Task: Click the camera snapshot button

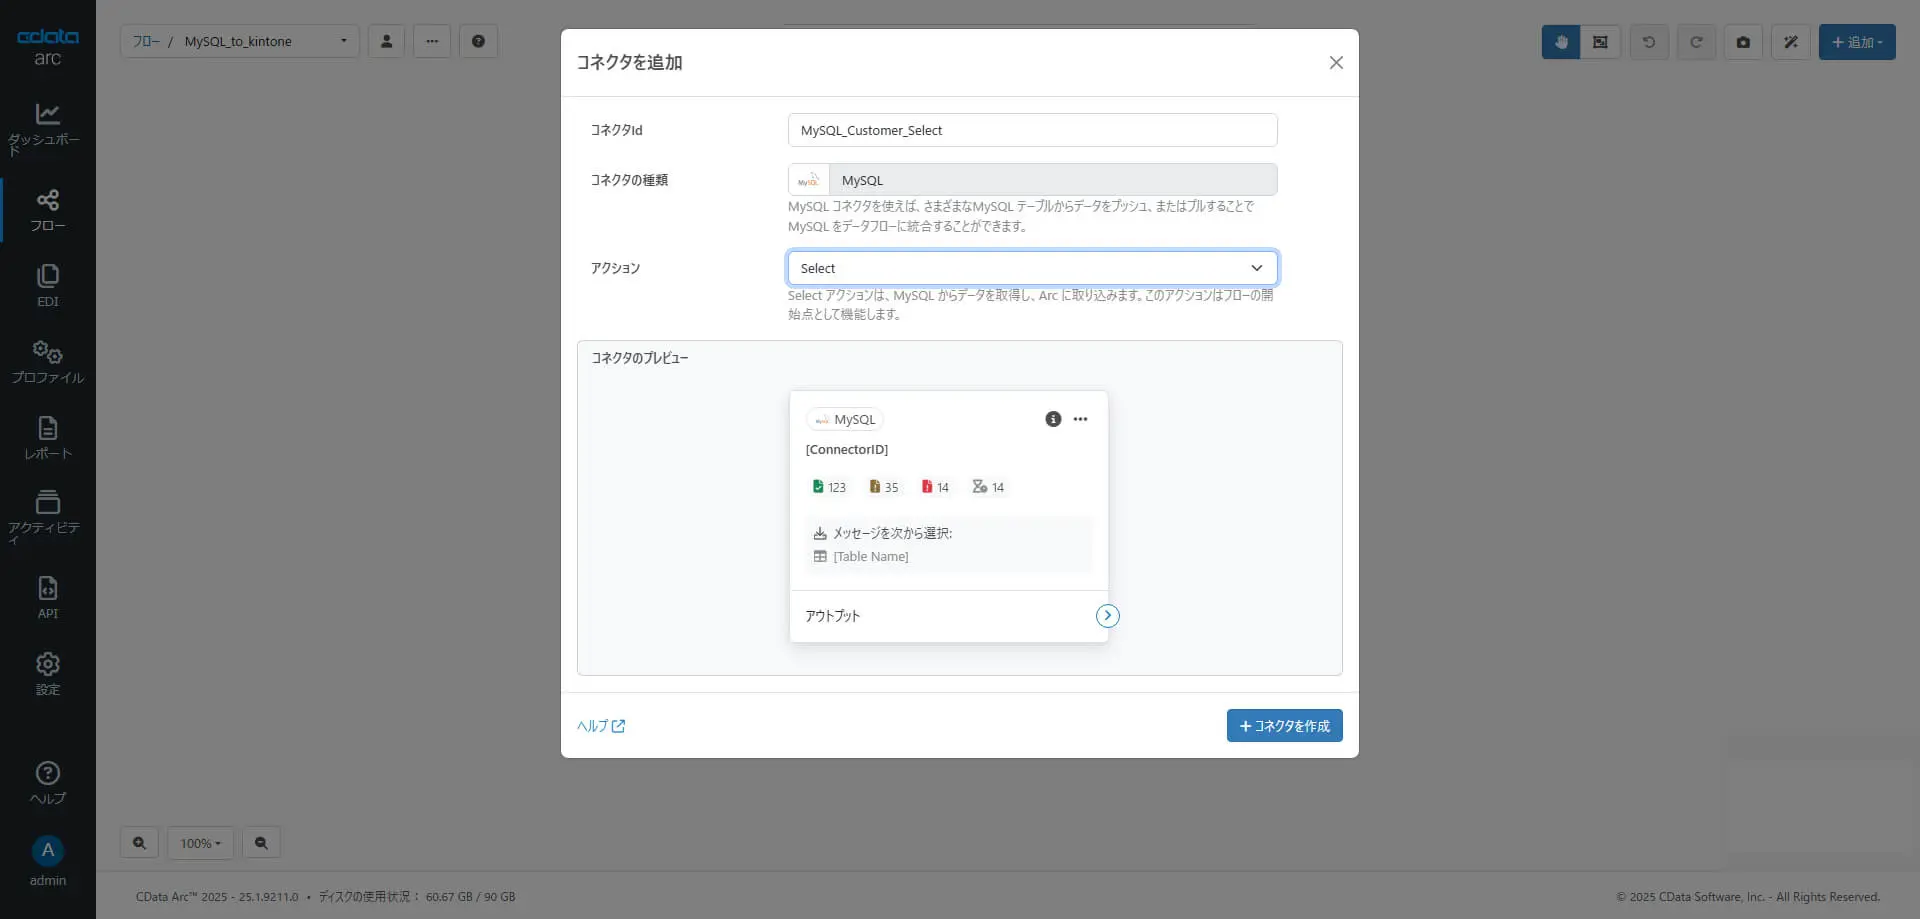Action: tap(1743, 42)
